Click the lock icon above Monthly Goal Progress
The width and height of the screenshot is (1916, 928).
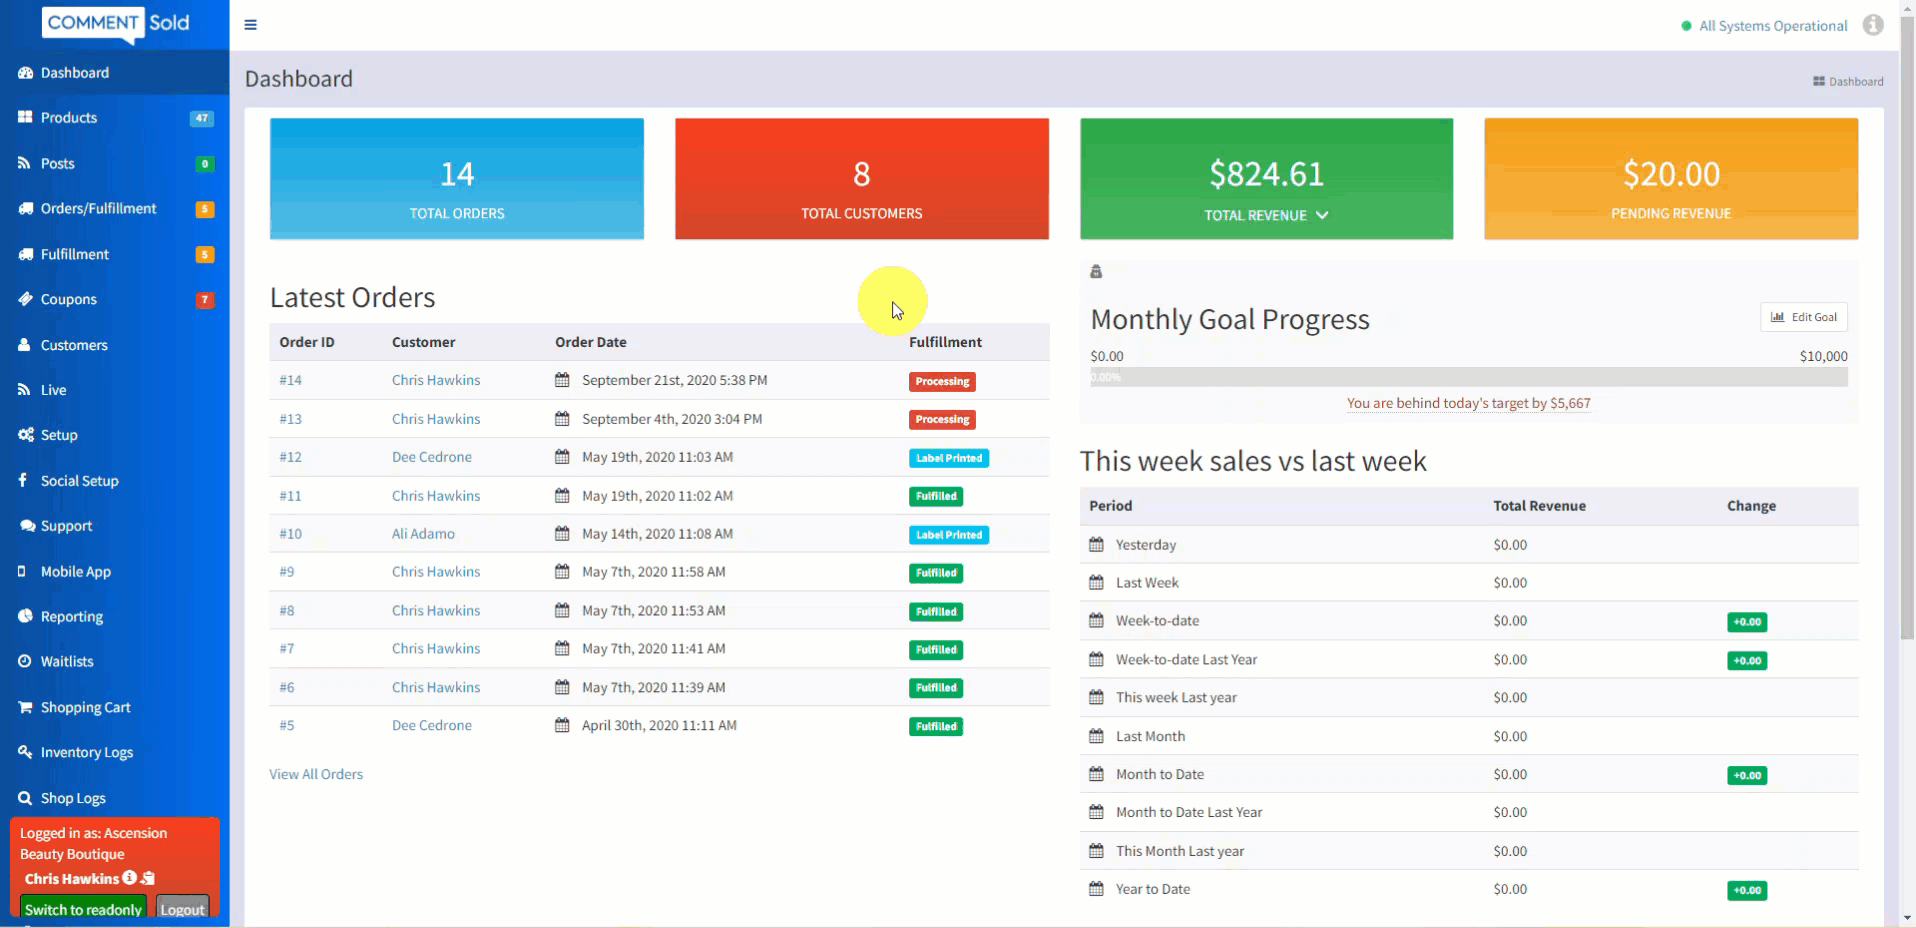[x=1096, y=272]
